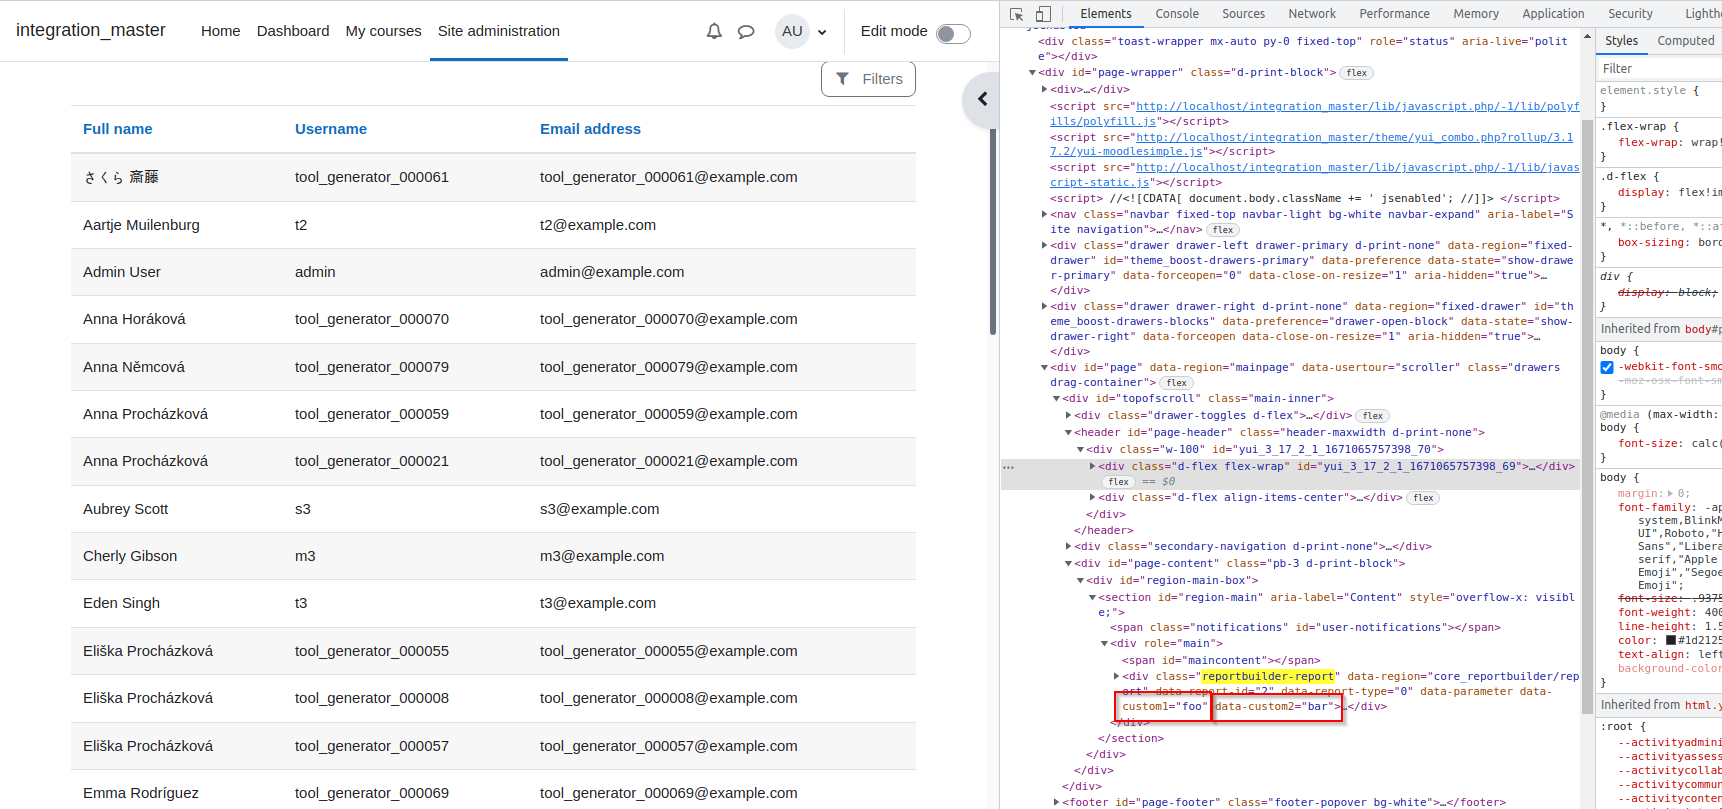The image size is (1722, 809).
Task: Switch to the Console tab in DevTools
Action: point(1177,14)
